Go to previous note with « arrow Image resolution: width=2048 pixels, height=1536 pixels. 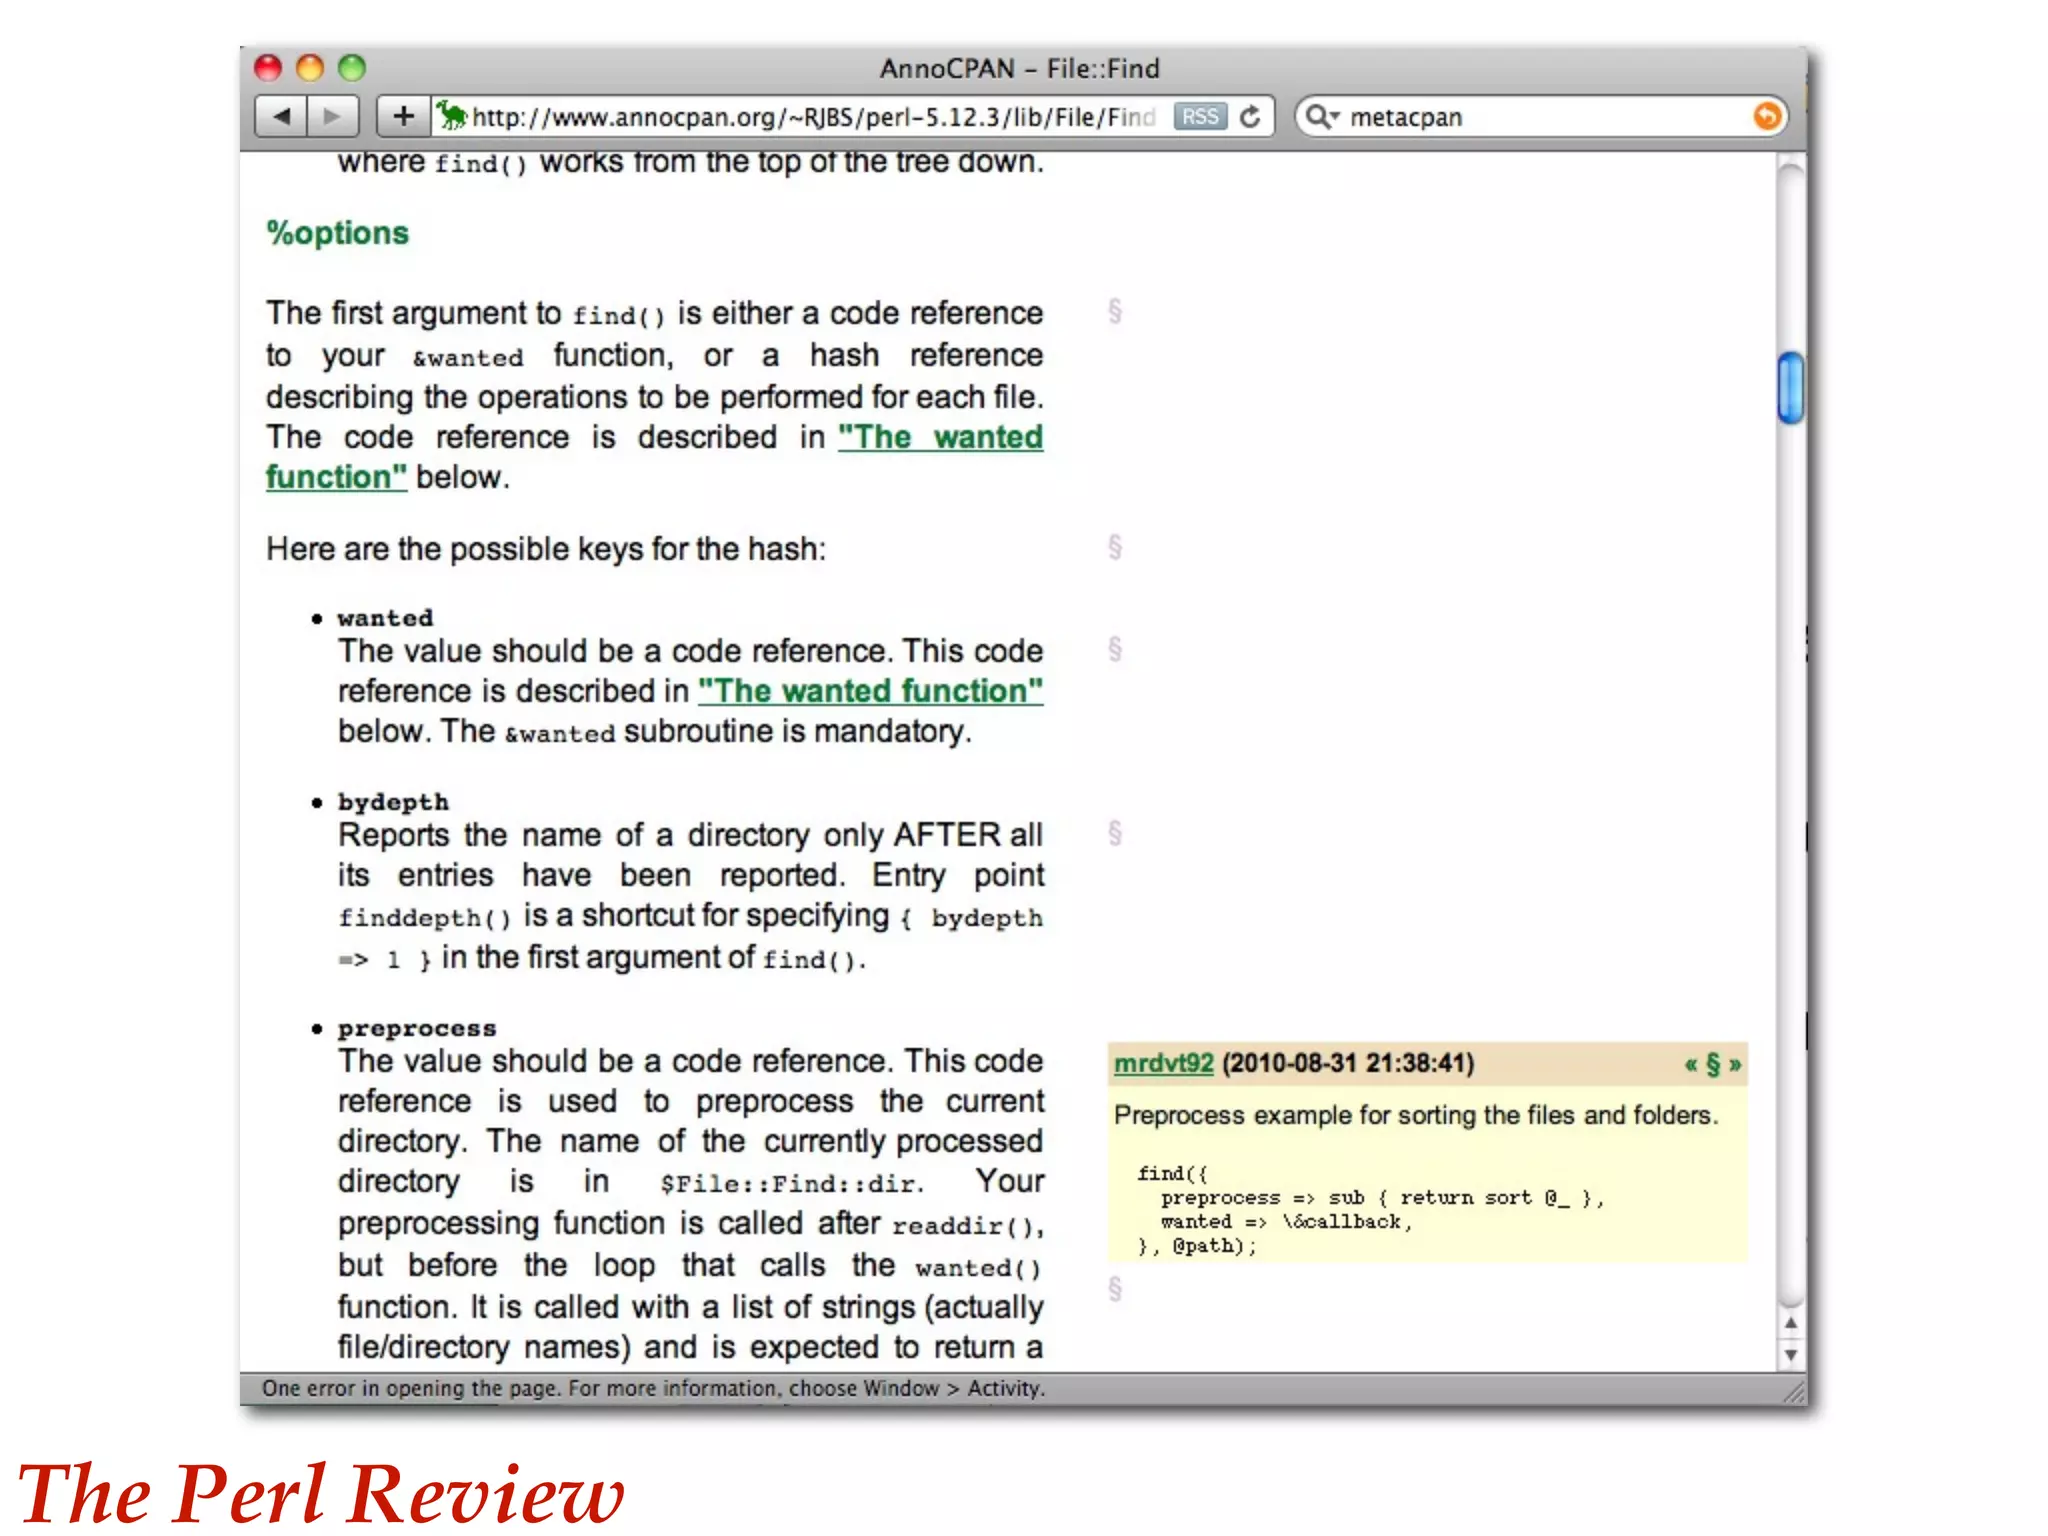(1691, 1064)
